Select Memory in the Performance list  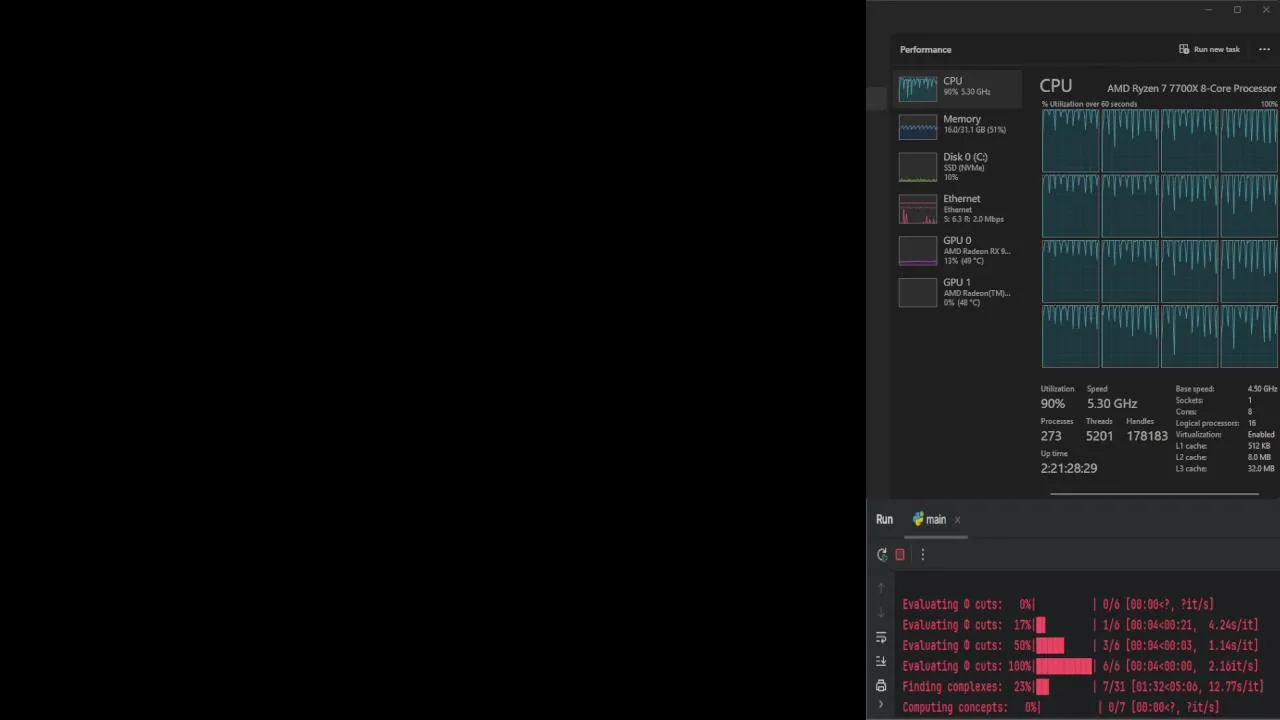958,125
